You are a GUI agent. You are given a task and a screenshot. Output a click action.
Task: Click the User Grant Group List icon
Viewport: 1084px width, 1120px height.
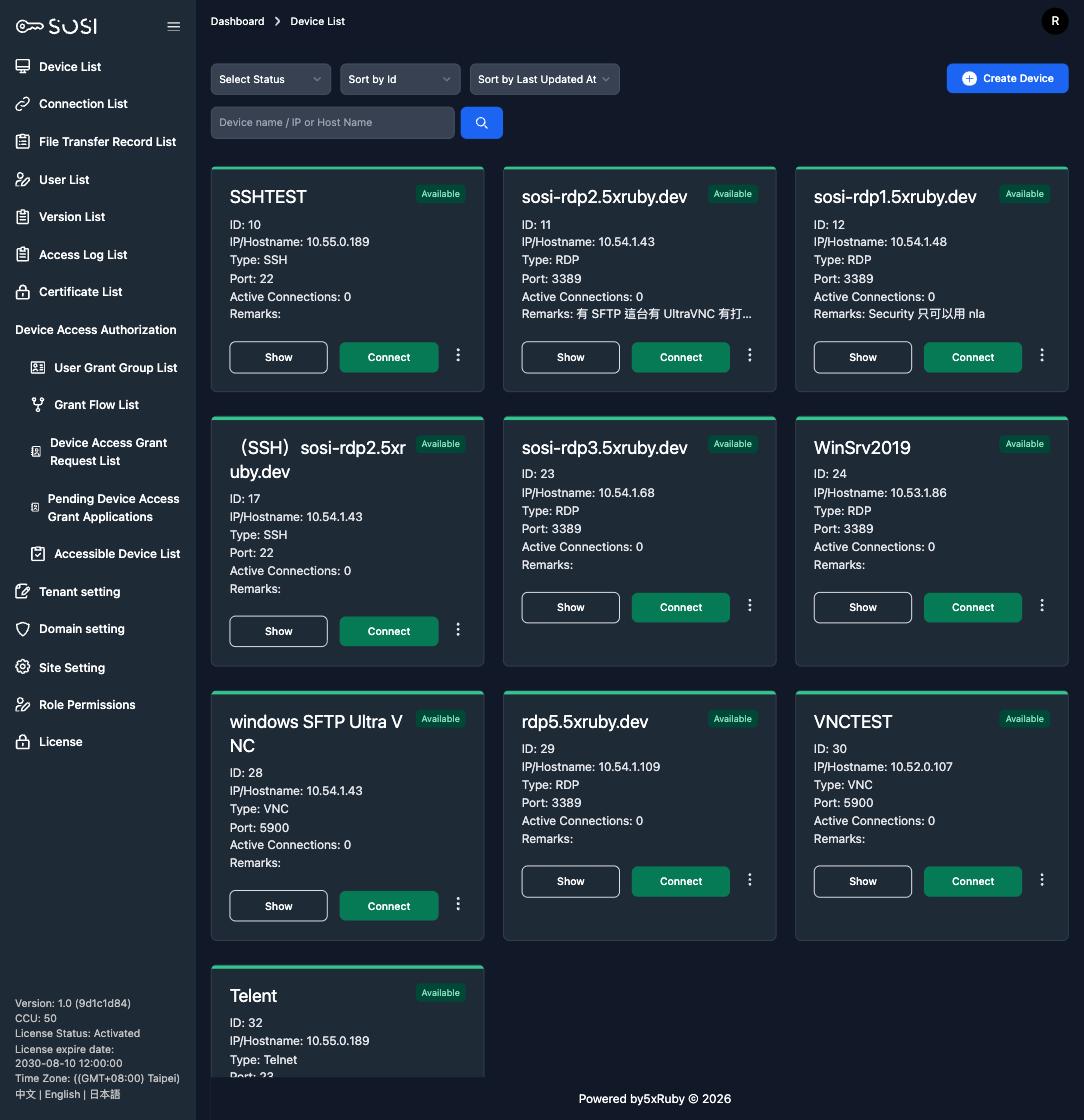click(38, 367)
